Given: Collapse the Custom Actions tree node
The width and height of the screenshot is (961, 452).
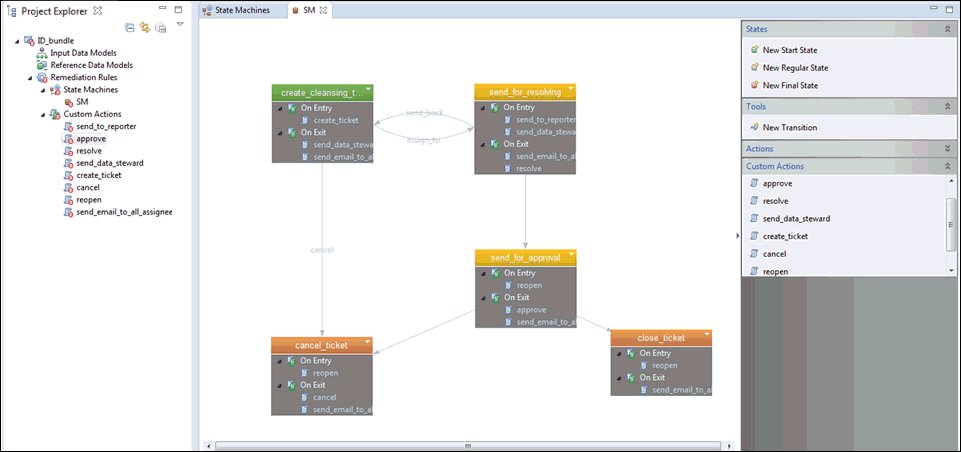Looking at the screenshot, I should click(43, 115).
